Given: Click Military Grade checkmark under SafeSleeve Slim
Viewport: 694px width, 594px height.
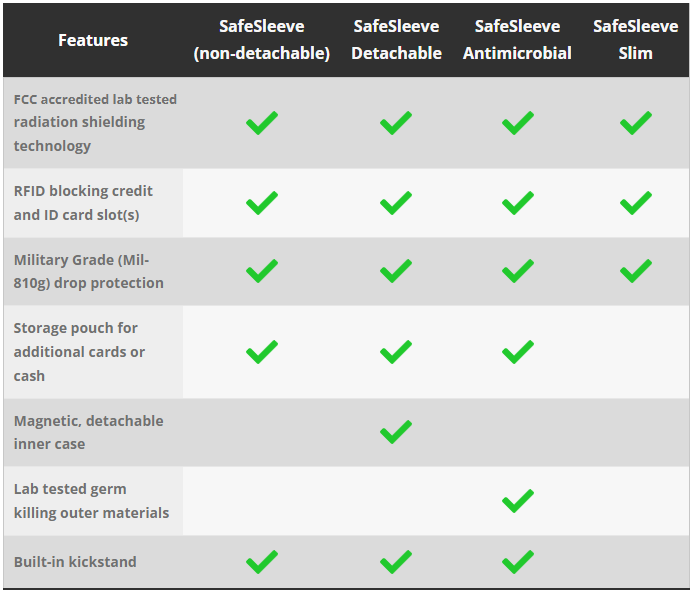Looking at the screenshot, I should click(x=635, y=271).
